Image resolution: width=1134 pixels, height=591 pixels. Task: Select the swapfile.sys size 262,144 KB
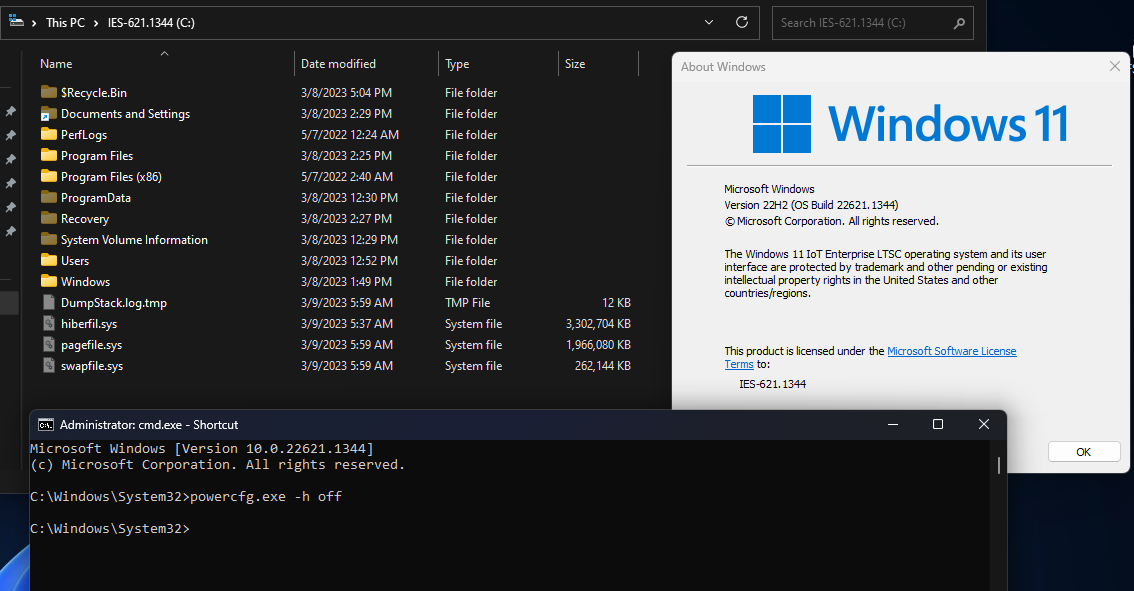click(x=602, y=365)
